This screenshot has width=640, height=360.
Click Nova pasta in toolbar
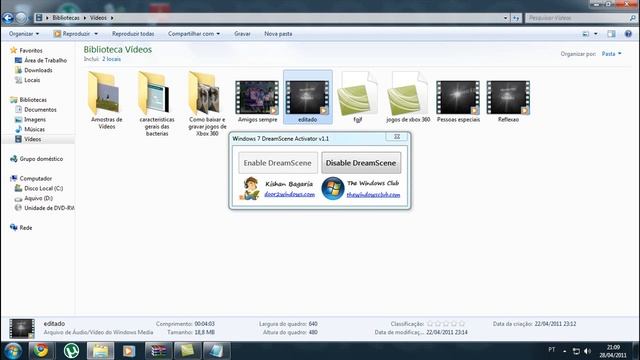click(278, 34)
